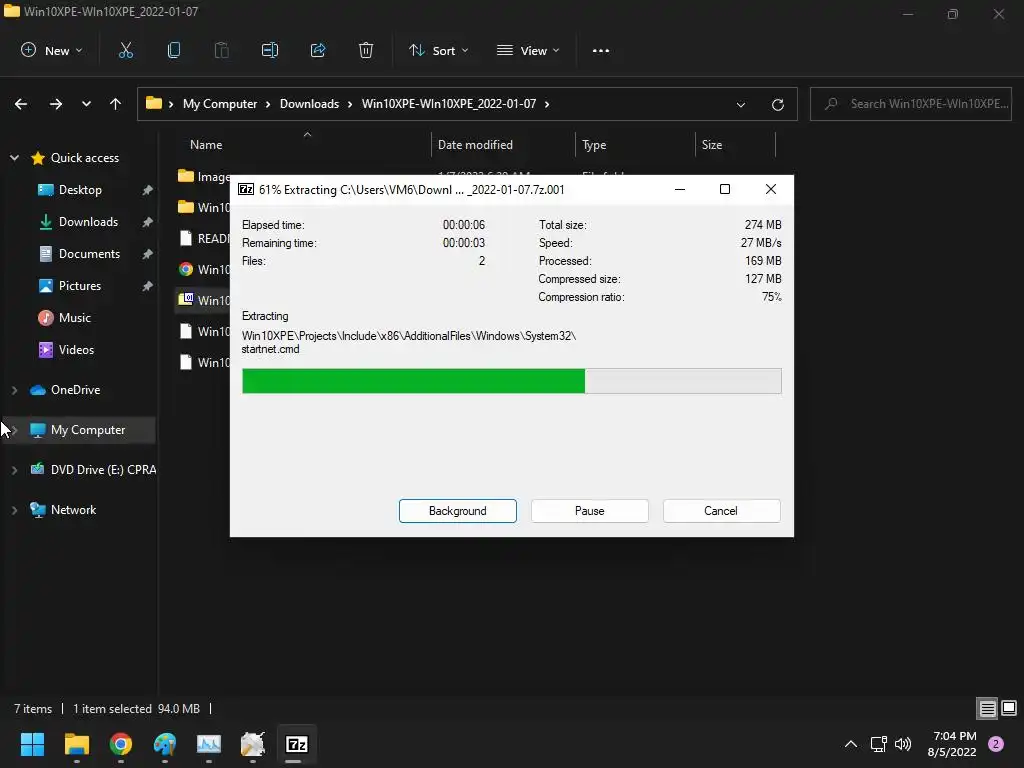The width and height of the screenshot is (1024, 768).
Task: Go forward with the right arrow
Action: tap(56, 104)
